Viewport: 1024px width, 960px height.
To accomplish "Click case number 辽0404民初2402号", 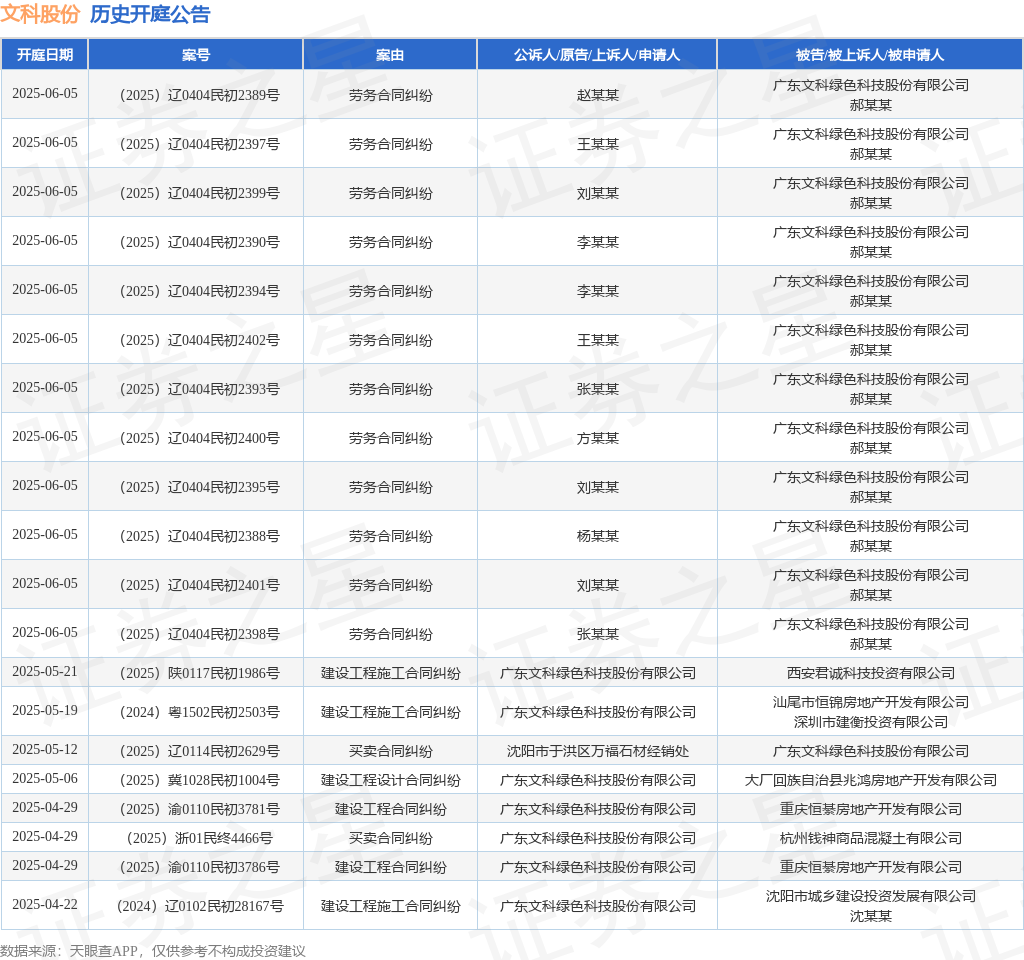I will [x=200, y=340].
